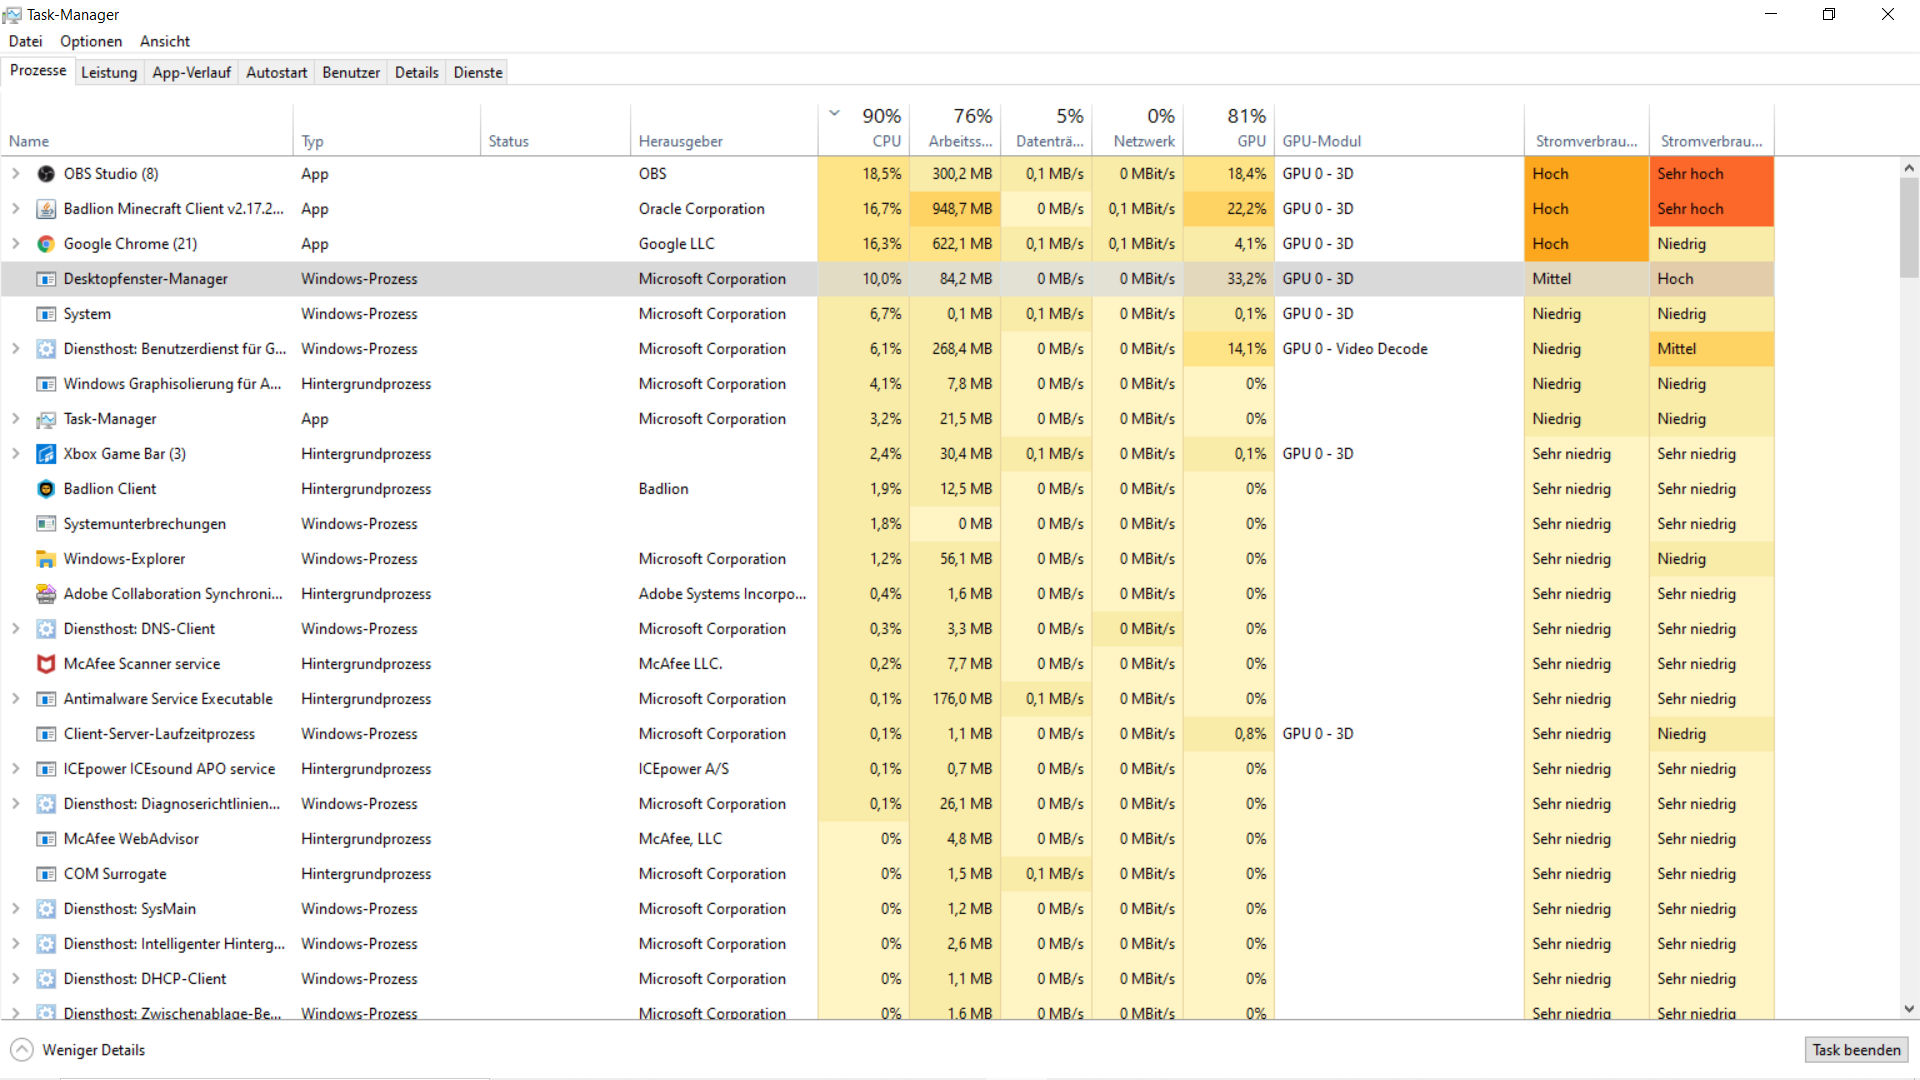
Task: Expand the OBS Studio process group
Action: tap(16, 174)
